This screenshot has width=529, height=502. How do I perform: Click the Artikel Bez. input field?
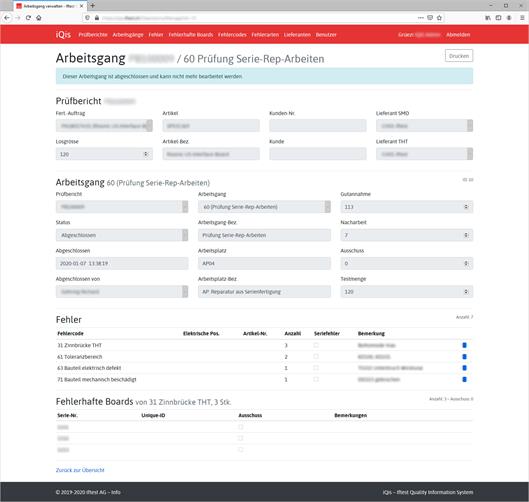point(211,154)
